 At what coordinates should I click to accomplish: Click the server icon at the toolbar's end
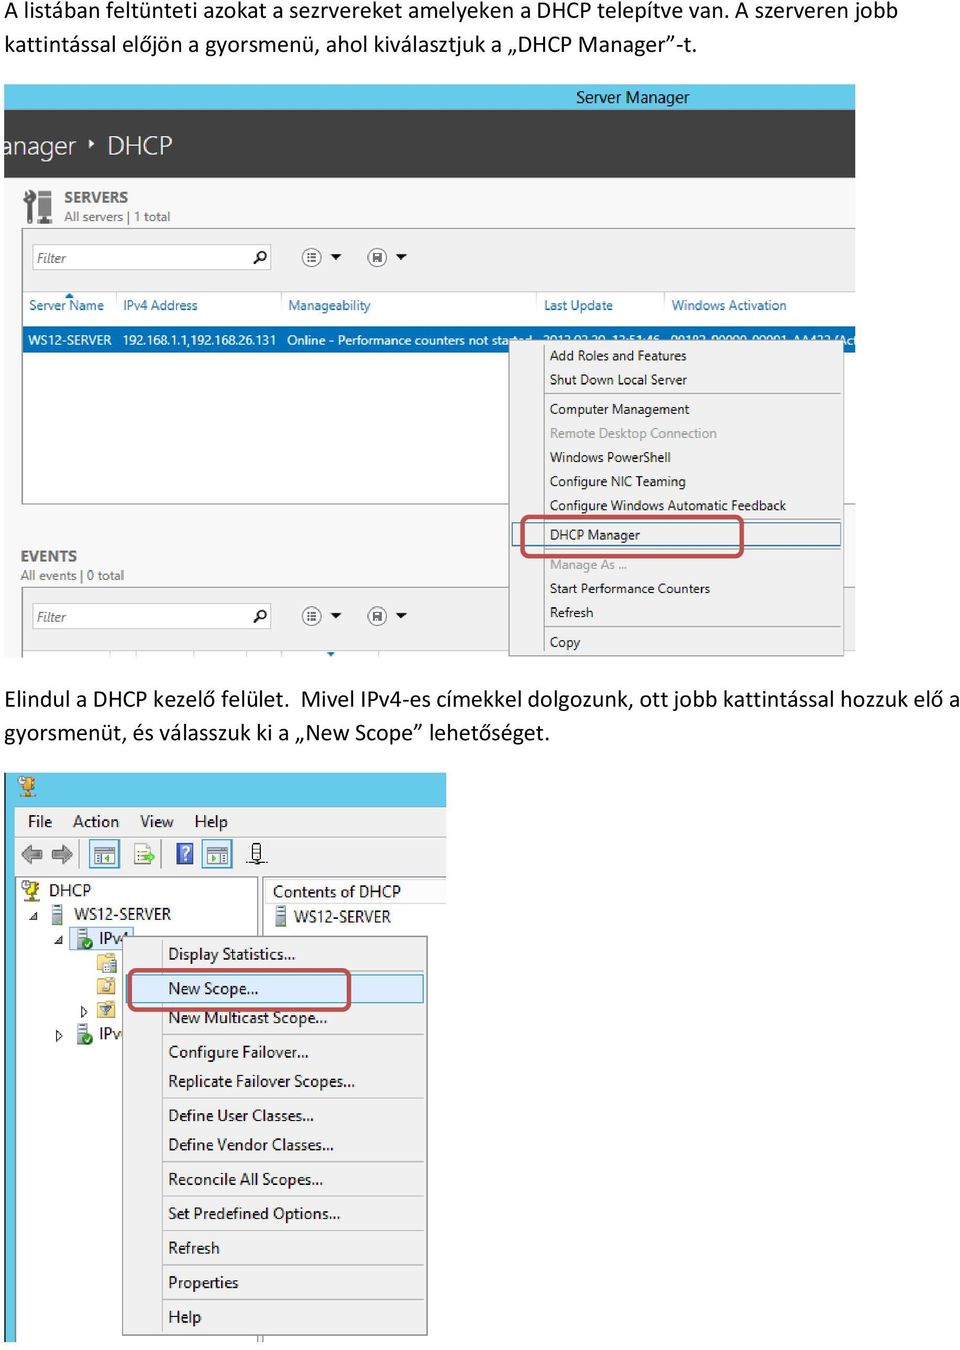[x=257, y=853]
